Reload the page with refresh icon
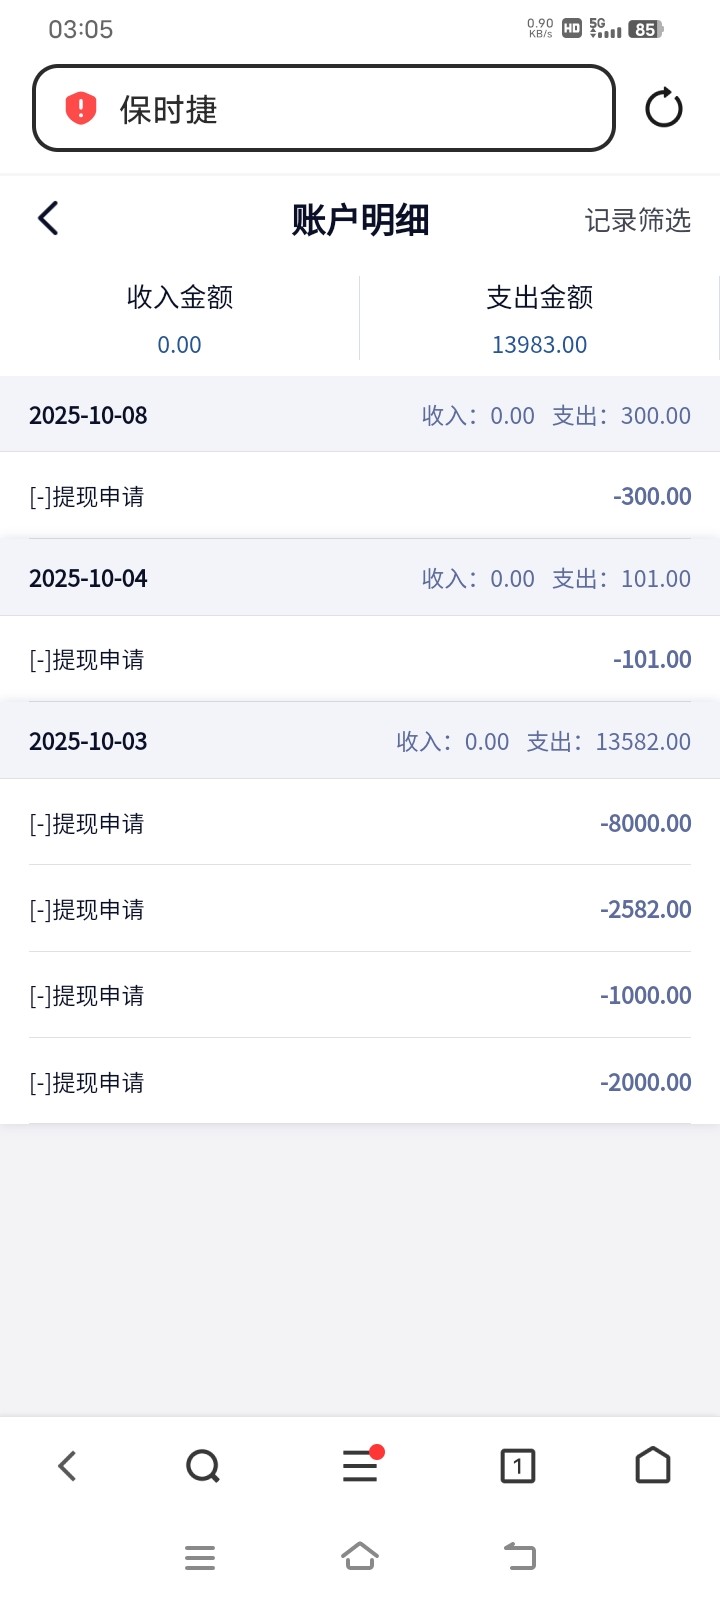720x1600 pixels. pos(663,108)
